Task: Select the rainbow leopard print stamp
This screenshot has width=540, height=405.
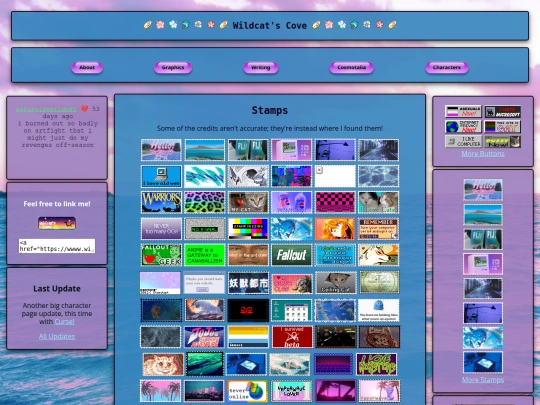Action: tap(205, 202)
